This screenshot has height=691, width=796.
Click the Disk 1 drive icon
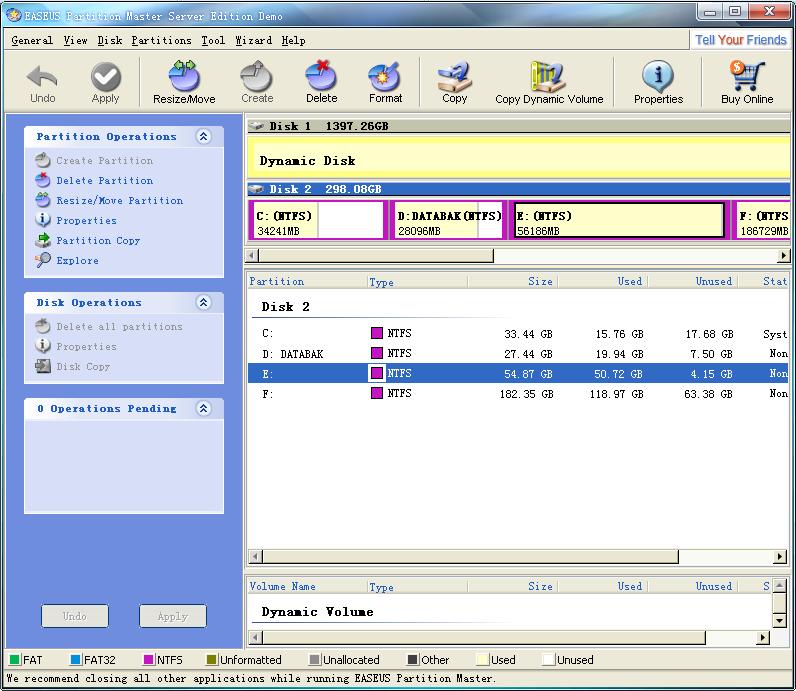(x=257, y=126)
